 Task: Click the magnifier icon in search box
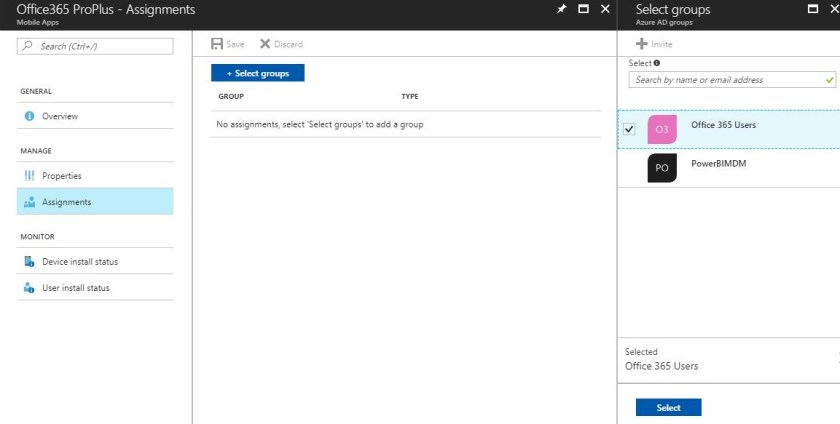coord(28,46)
